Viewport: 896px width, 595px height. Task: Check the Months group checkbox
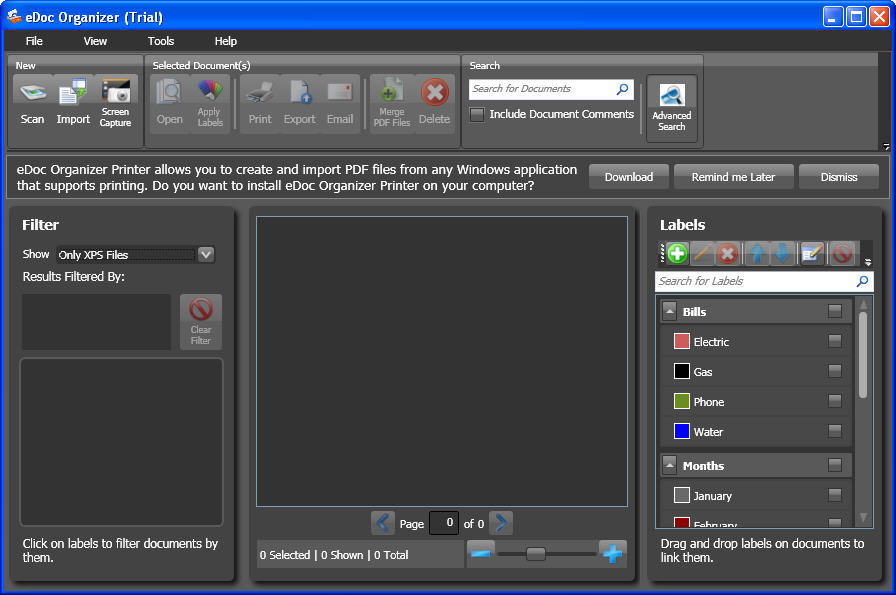tap(834, 465)
